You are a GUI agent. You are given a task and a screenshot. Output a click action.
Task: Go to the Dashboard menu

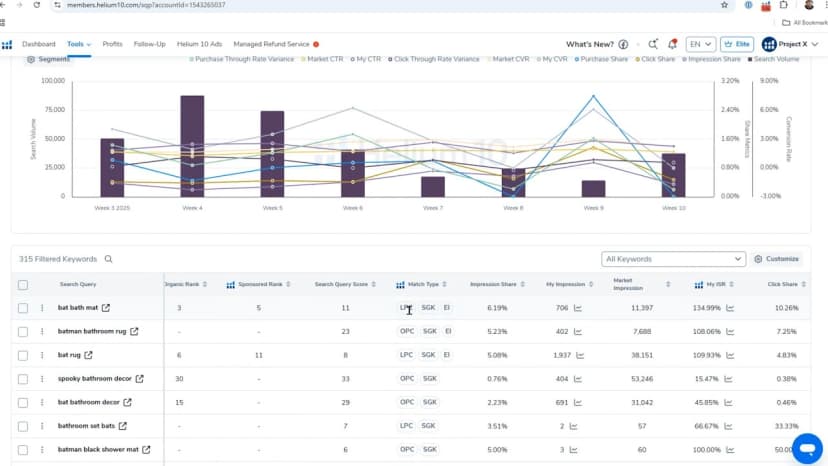(x=39, y=44)
